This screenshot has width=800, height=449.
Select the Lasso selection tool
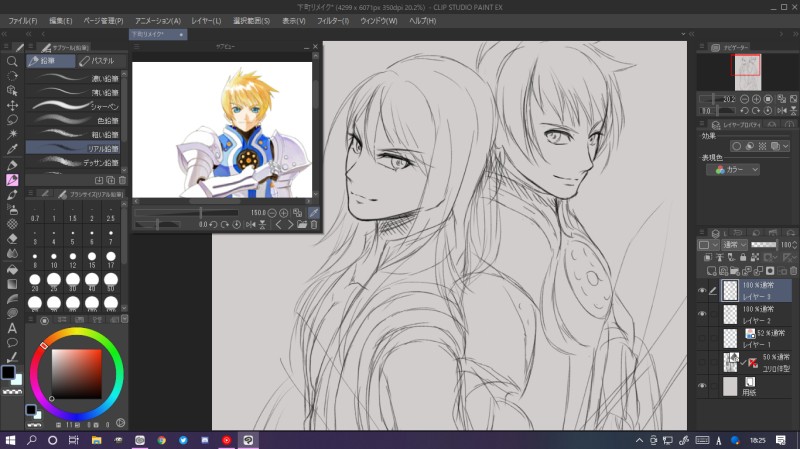[x=12, y=120]
